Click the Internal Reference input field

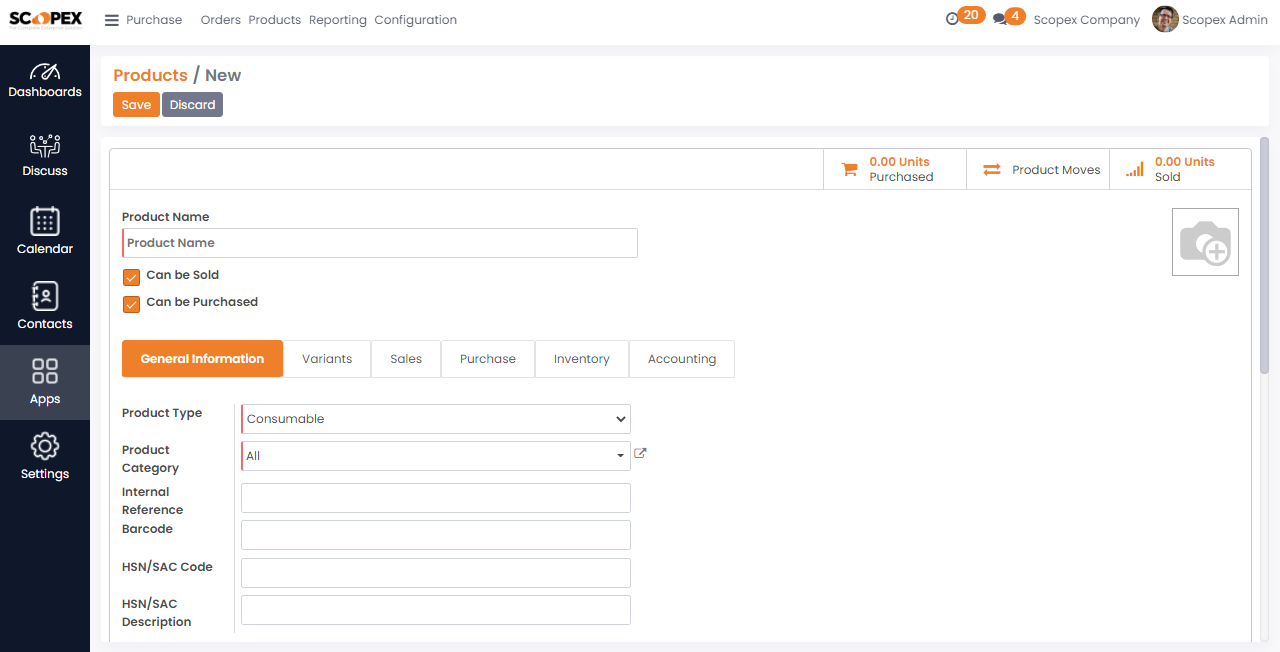[436, 498]
